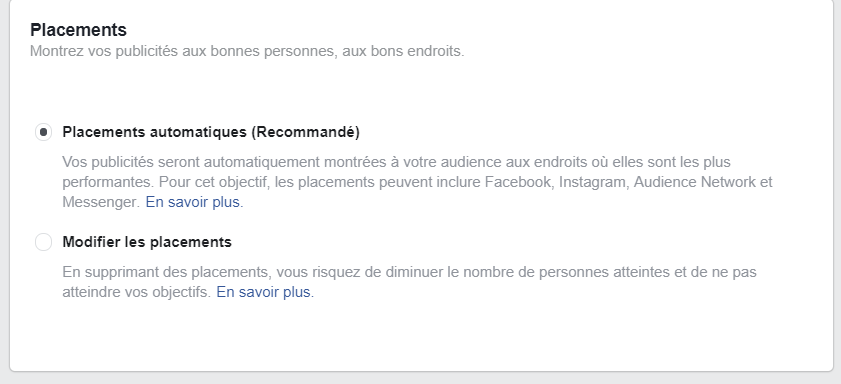Click the Placements section heading
Viewport: 841px width, 384px height.
[78, 29]
